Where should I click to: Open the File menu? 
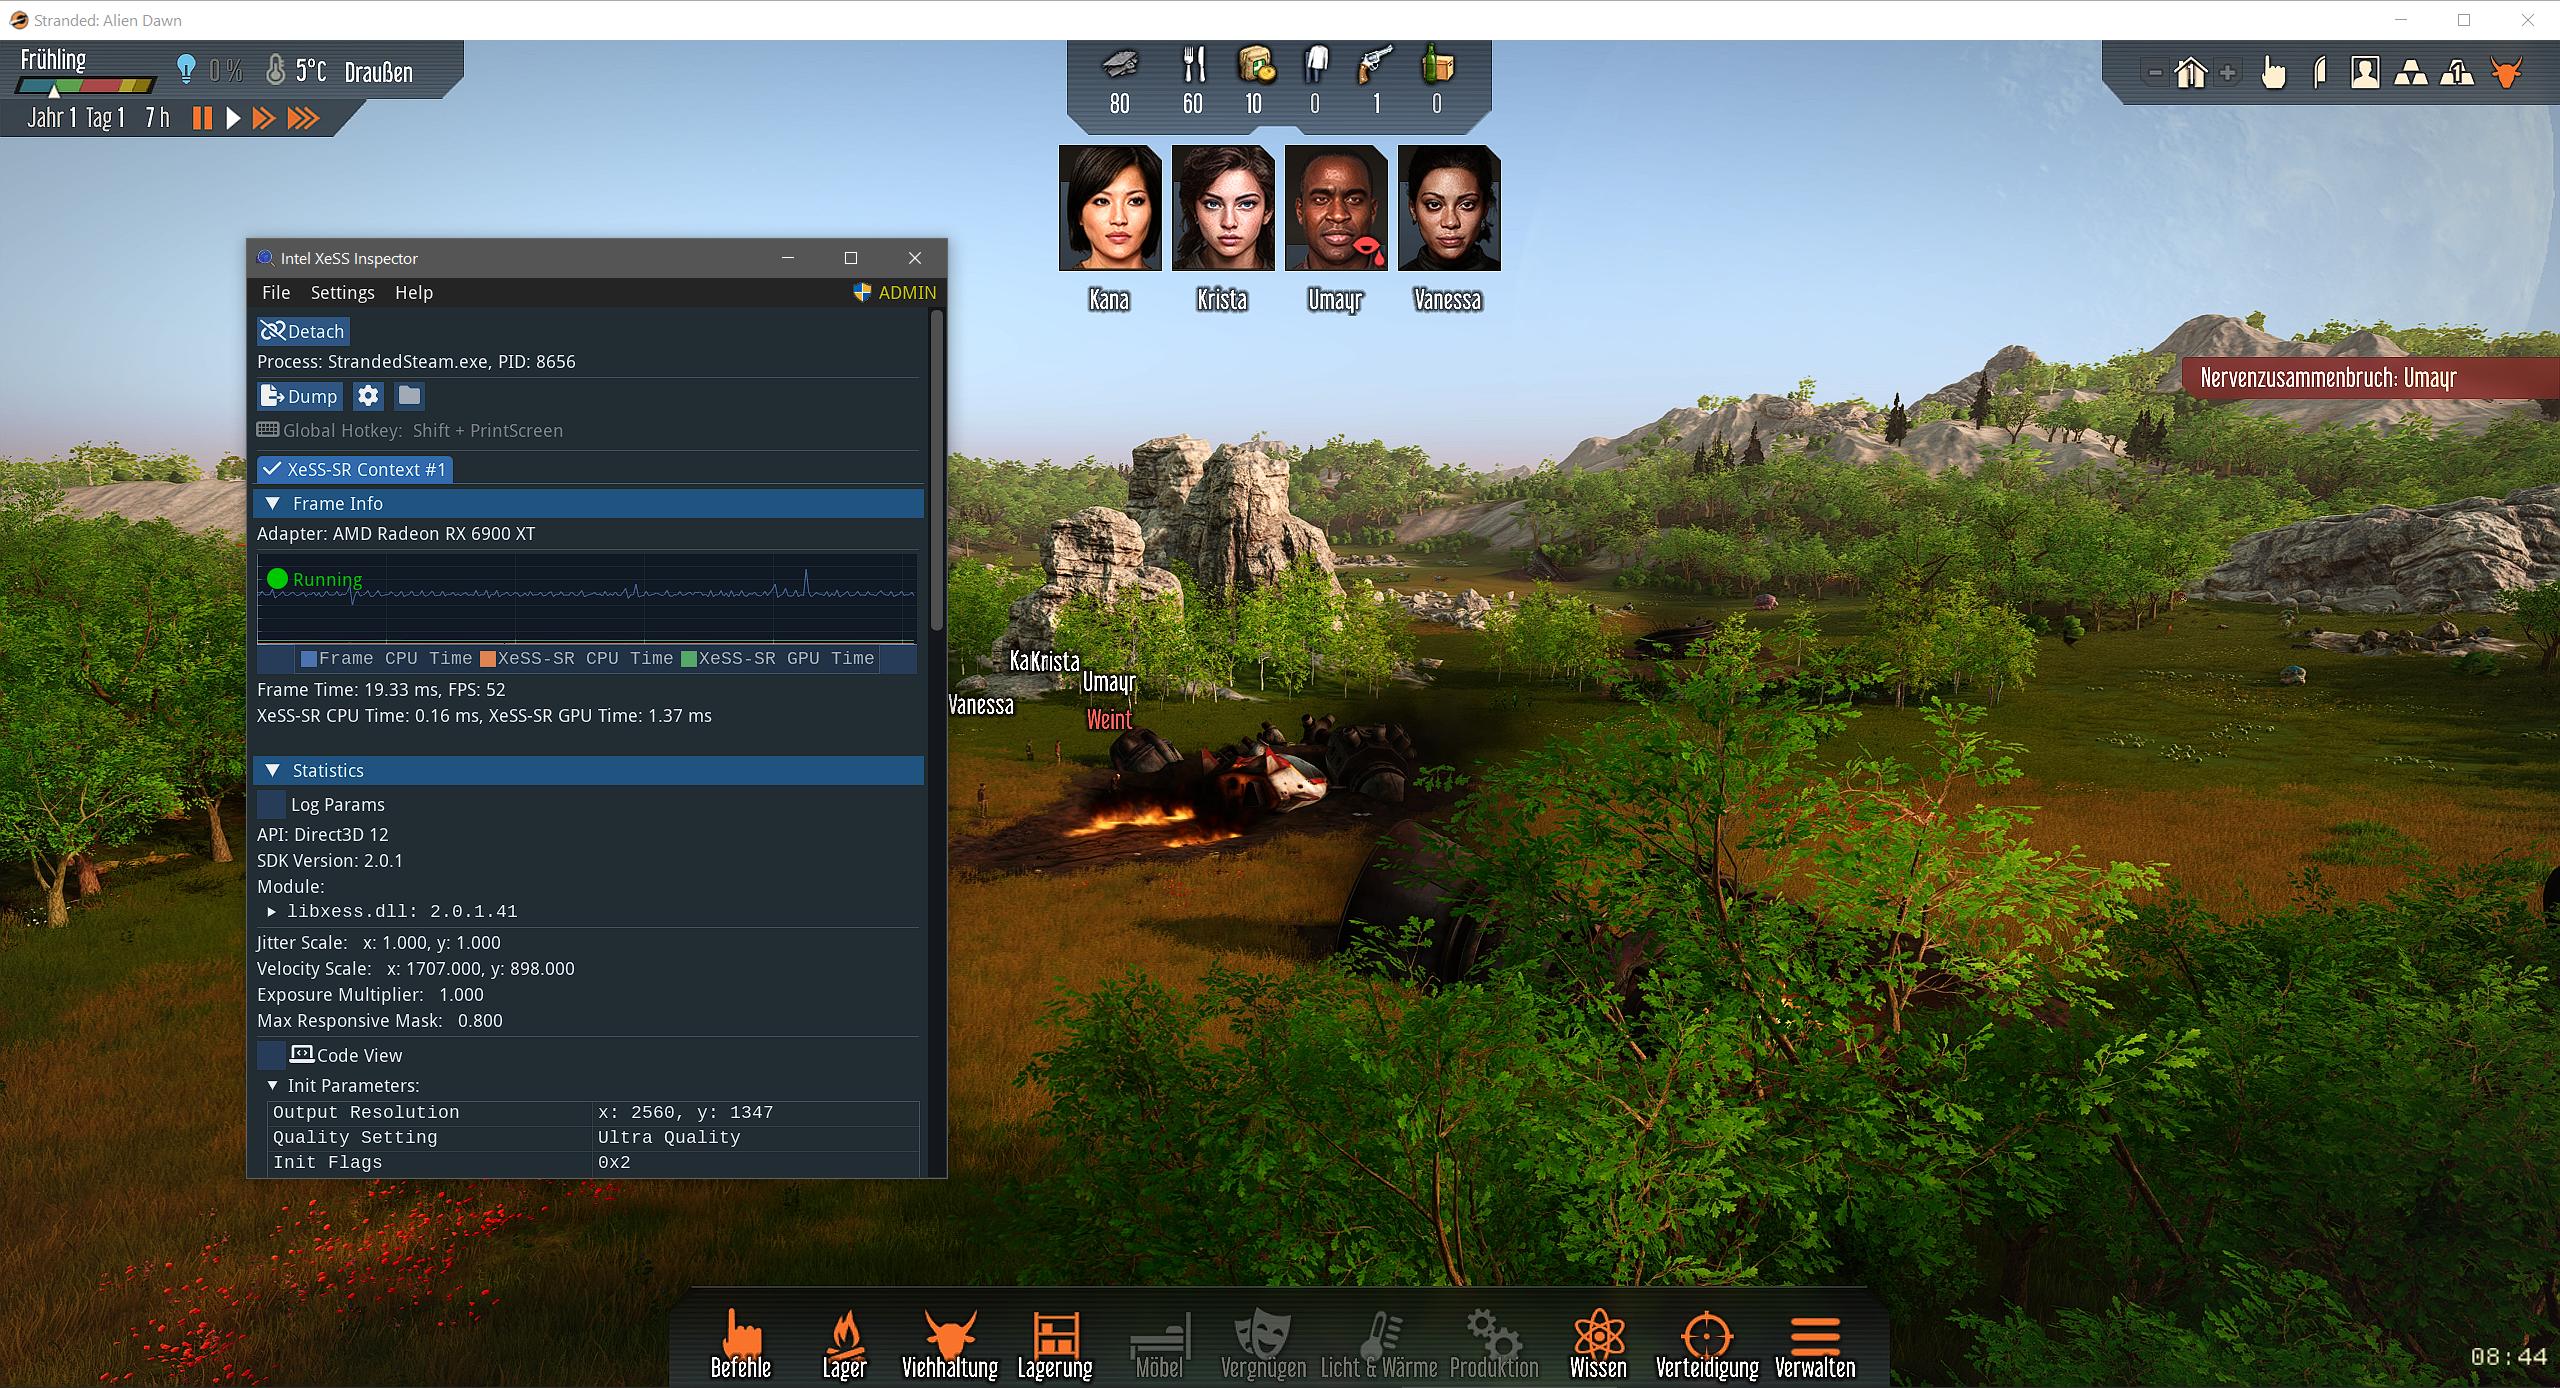[x=276, y=292]
